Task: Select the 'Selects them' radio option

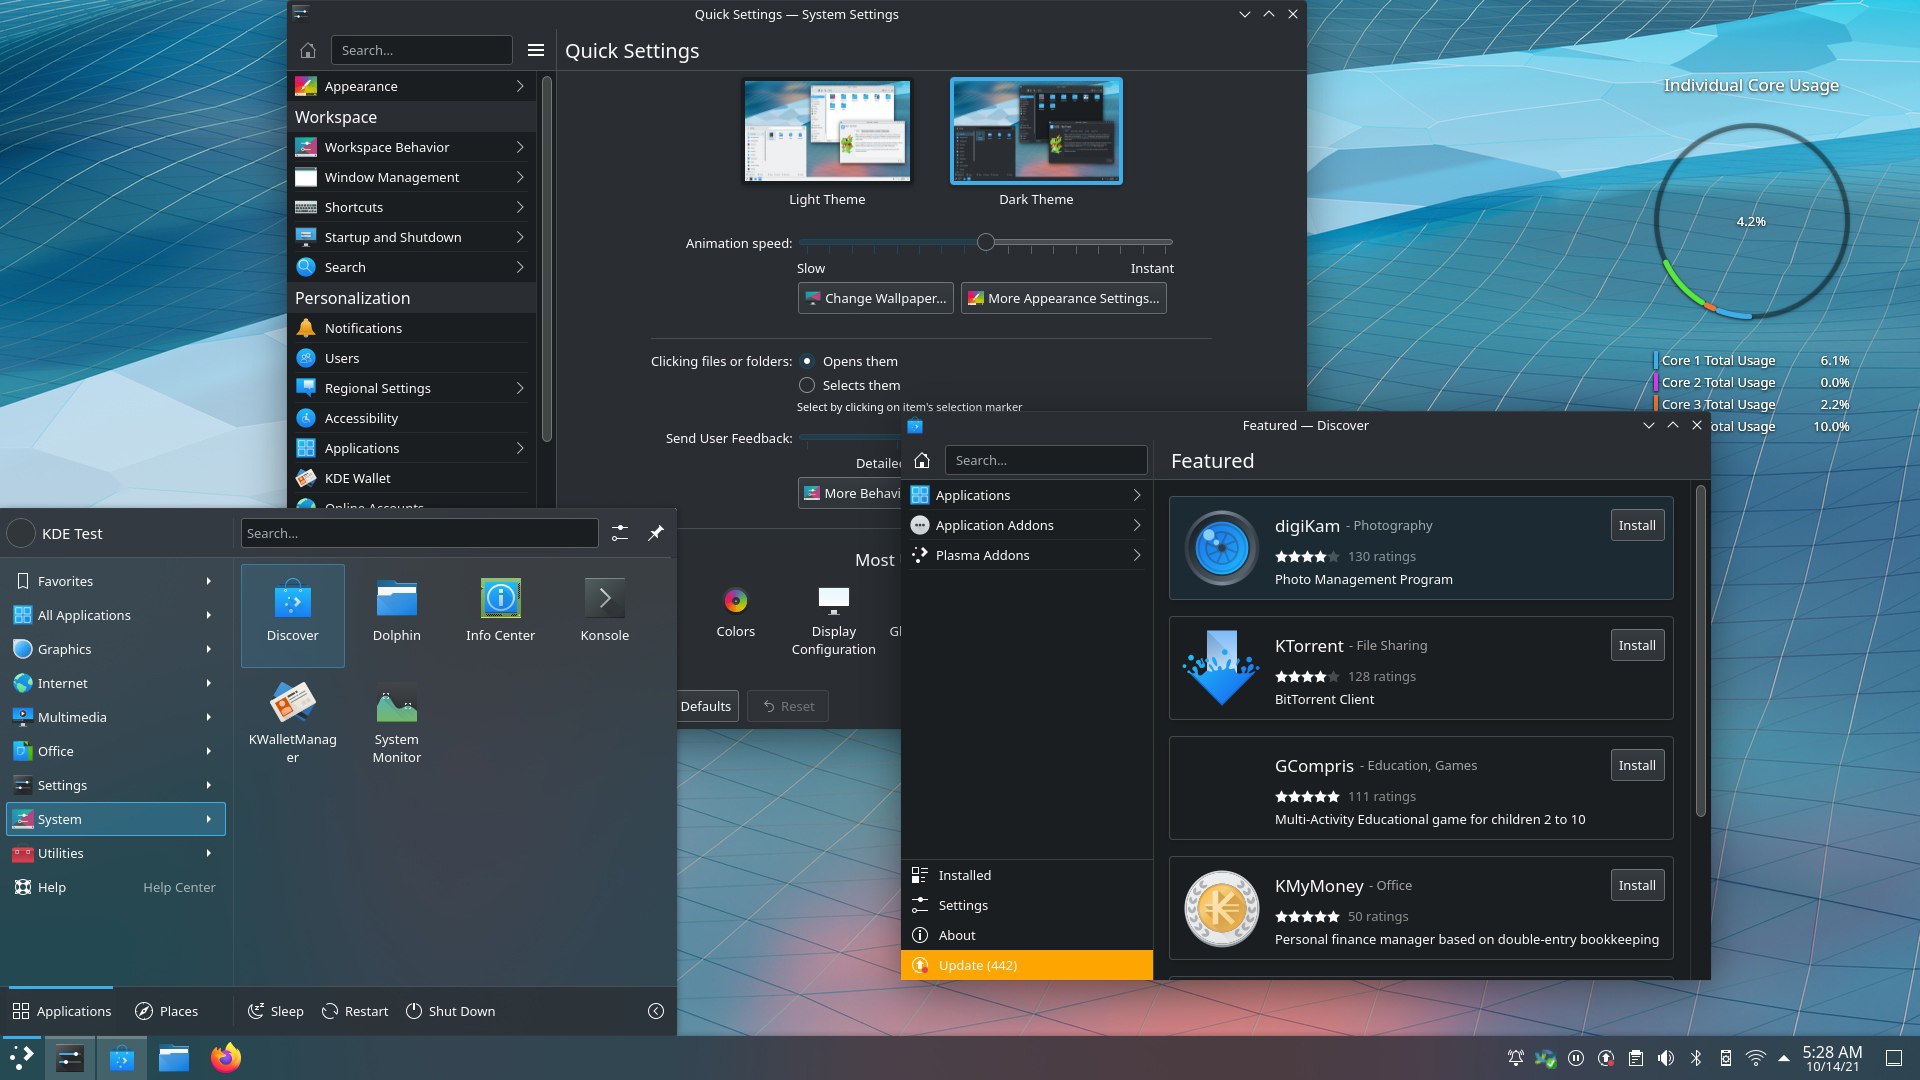Action: pyautogui.click(x=807, y=385)
